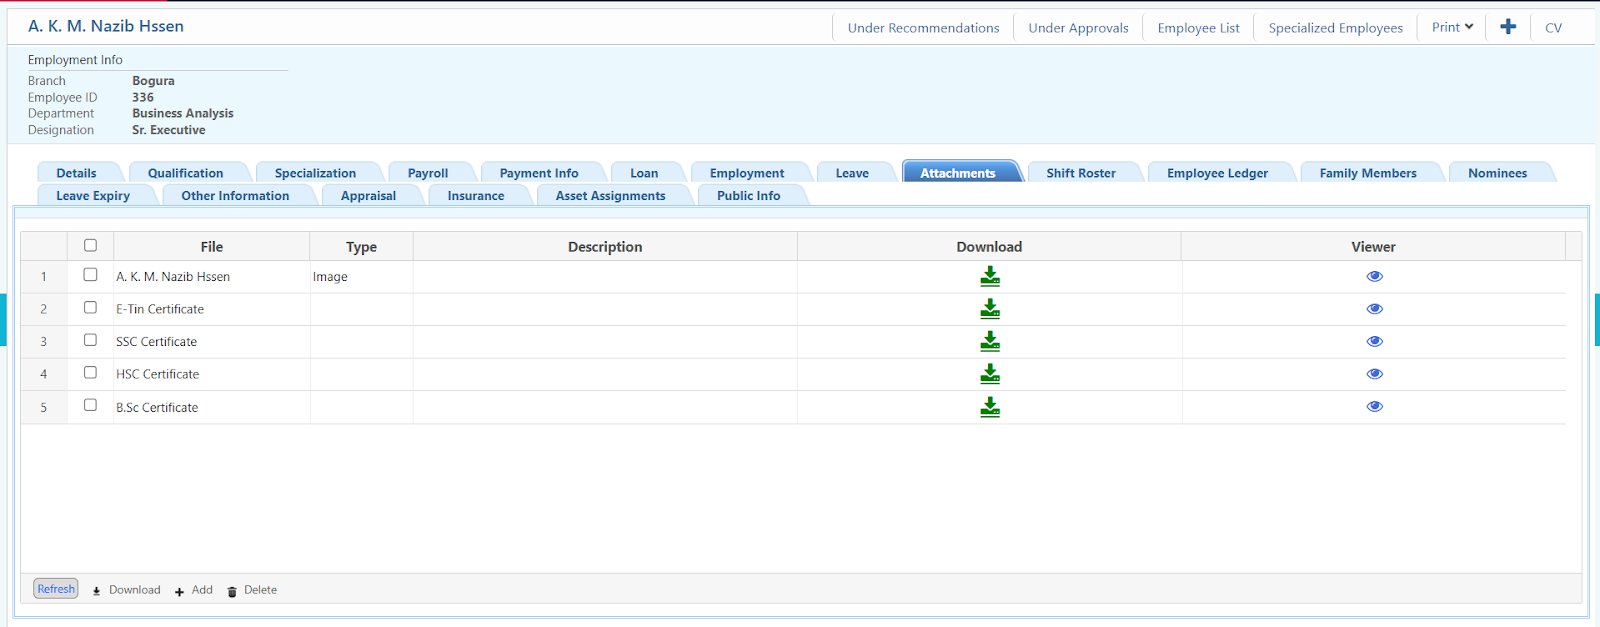The image size is (1600, 627).
Task: Download the HSC Certificate file
Action: click(x=989, y=374)
